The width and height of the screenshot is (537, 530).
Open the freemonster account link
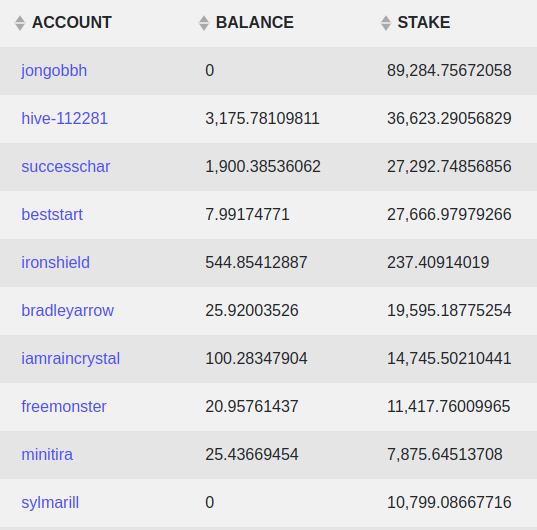tap(64, 407)
